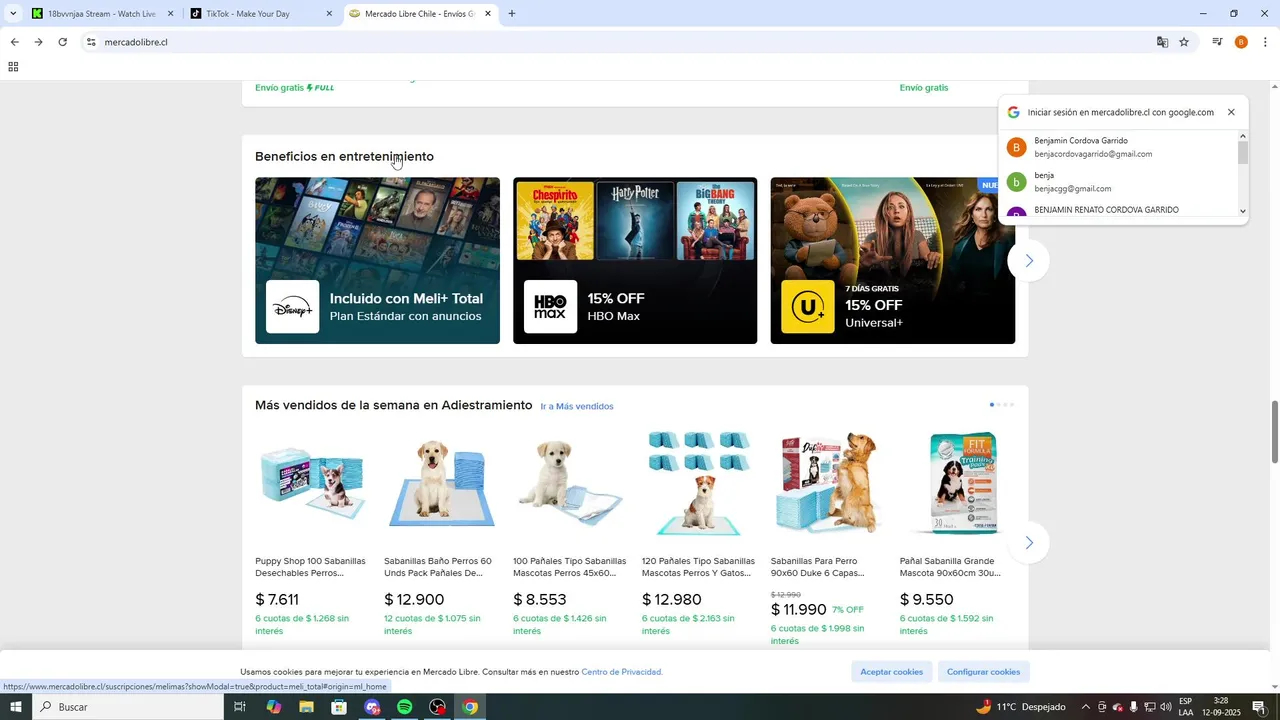Click Beneficios en entretenimiento heading

point(344,157)
